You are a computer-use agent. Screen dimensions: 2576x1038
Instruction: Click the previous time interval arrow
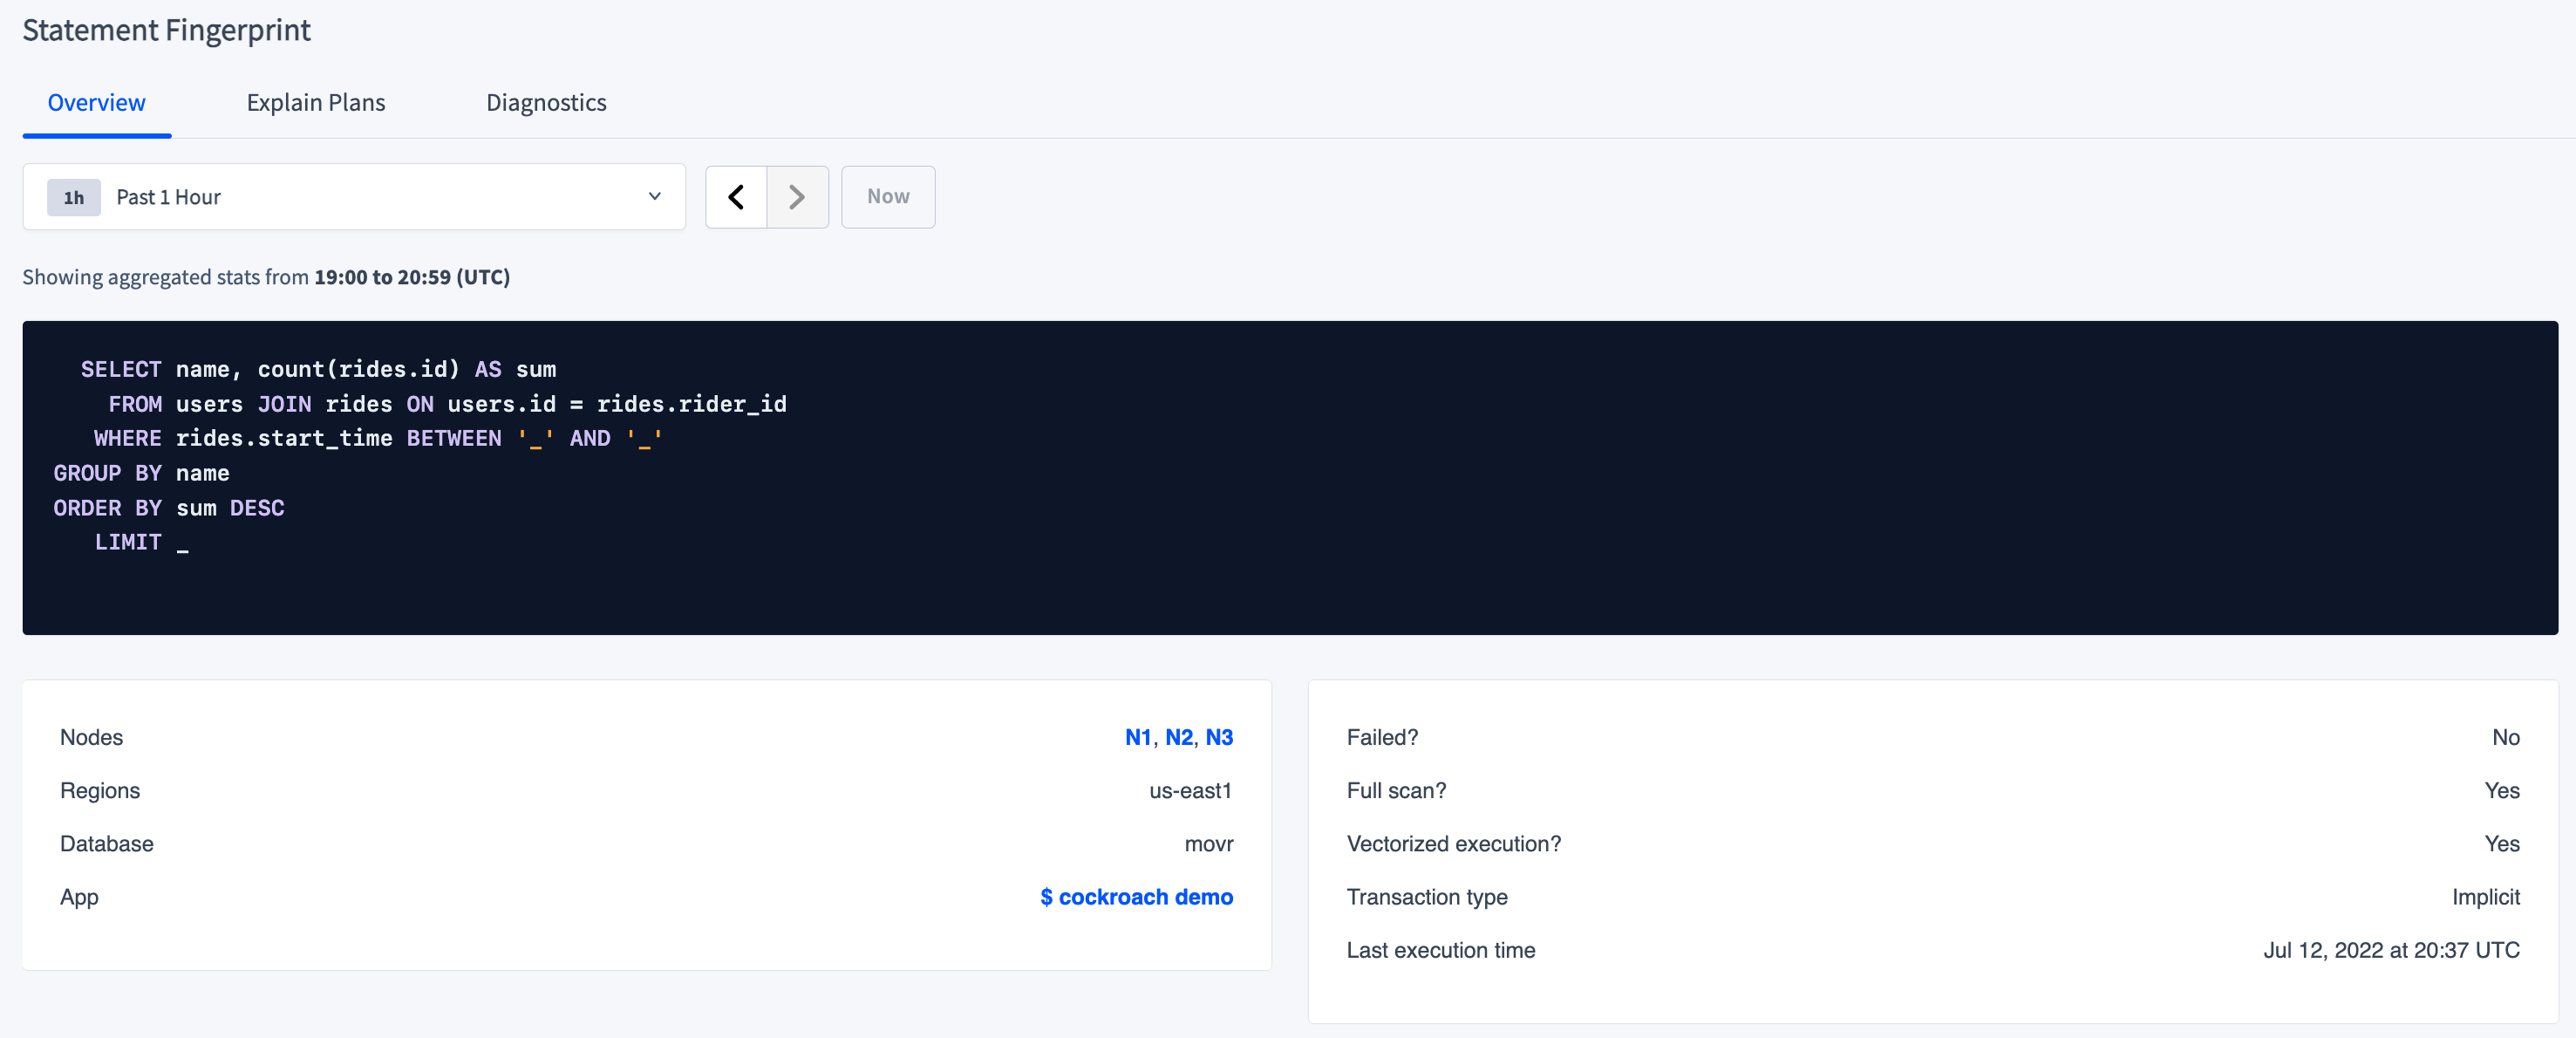(737, 196)
